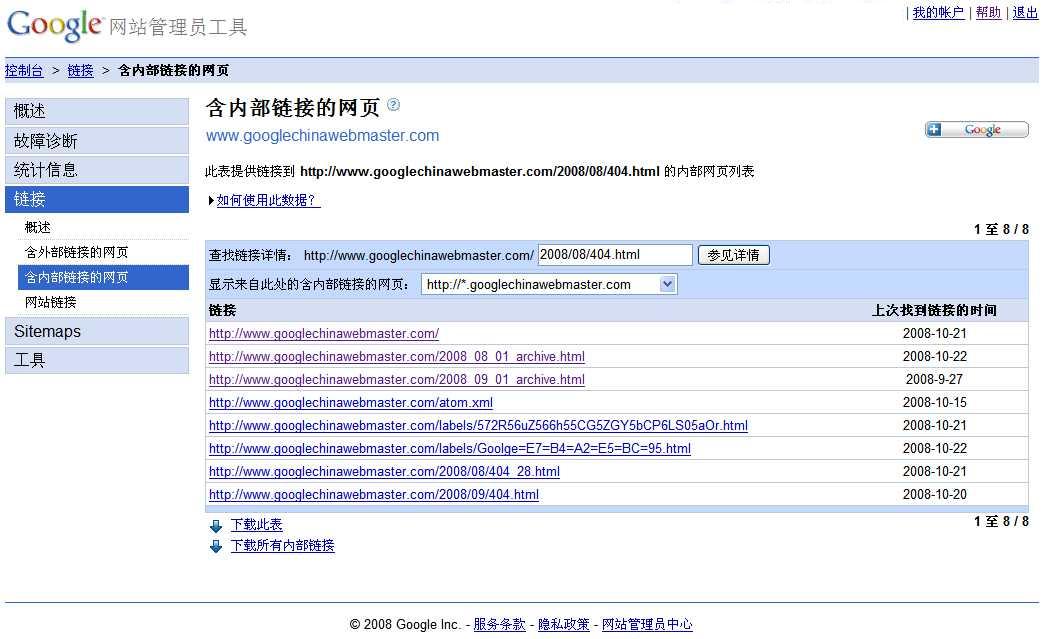Open 网站管理员中心 footer link

tap(647, 624)
